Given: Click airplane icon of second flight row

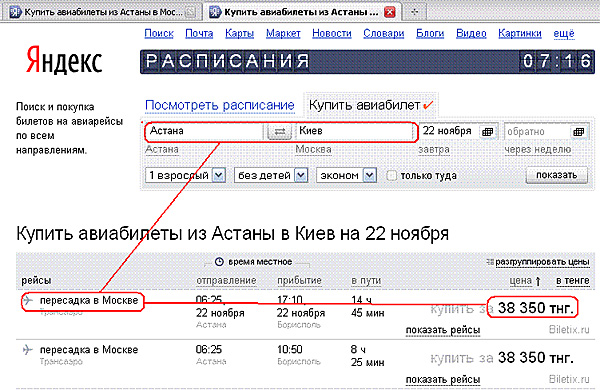Looking at the screenshot, I should coord(28,349).
